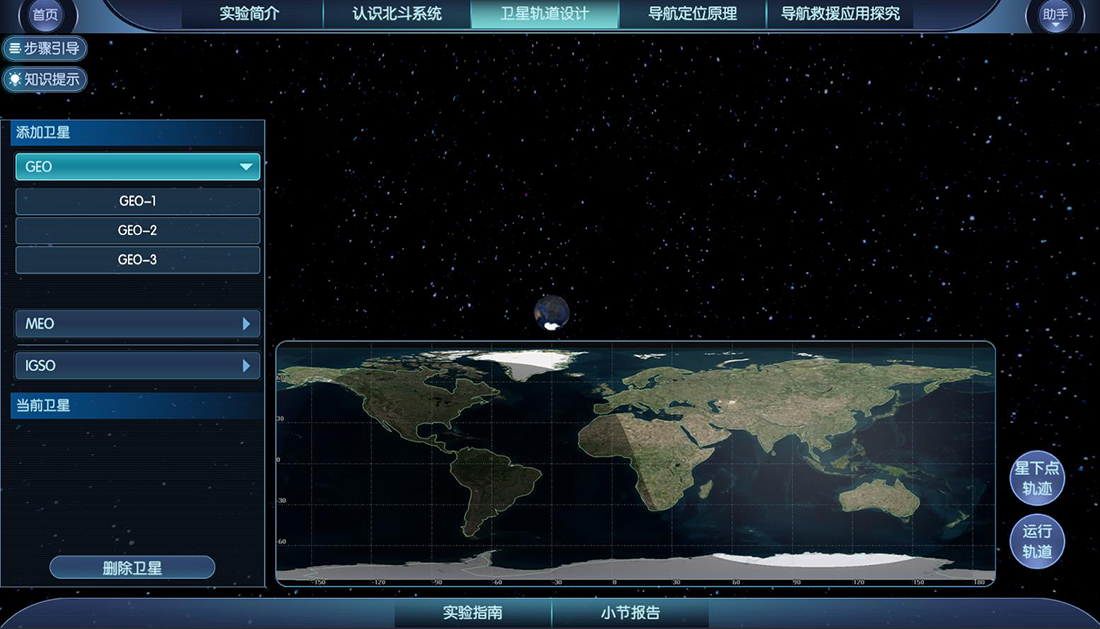This screenshot has width=1100, height=629.
Task: Open 小节报告 section report
Action: tap(630, 613)
